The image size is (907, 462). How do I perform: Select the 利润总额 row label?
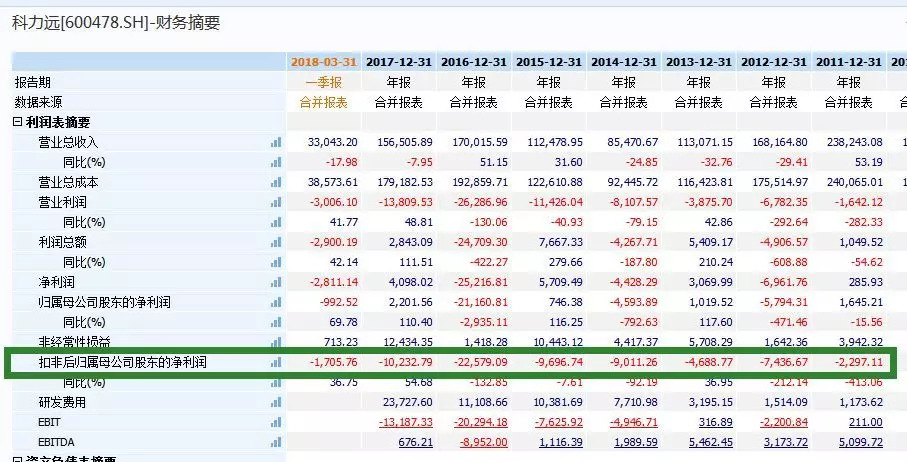[62, 242]
